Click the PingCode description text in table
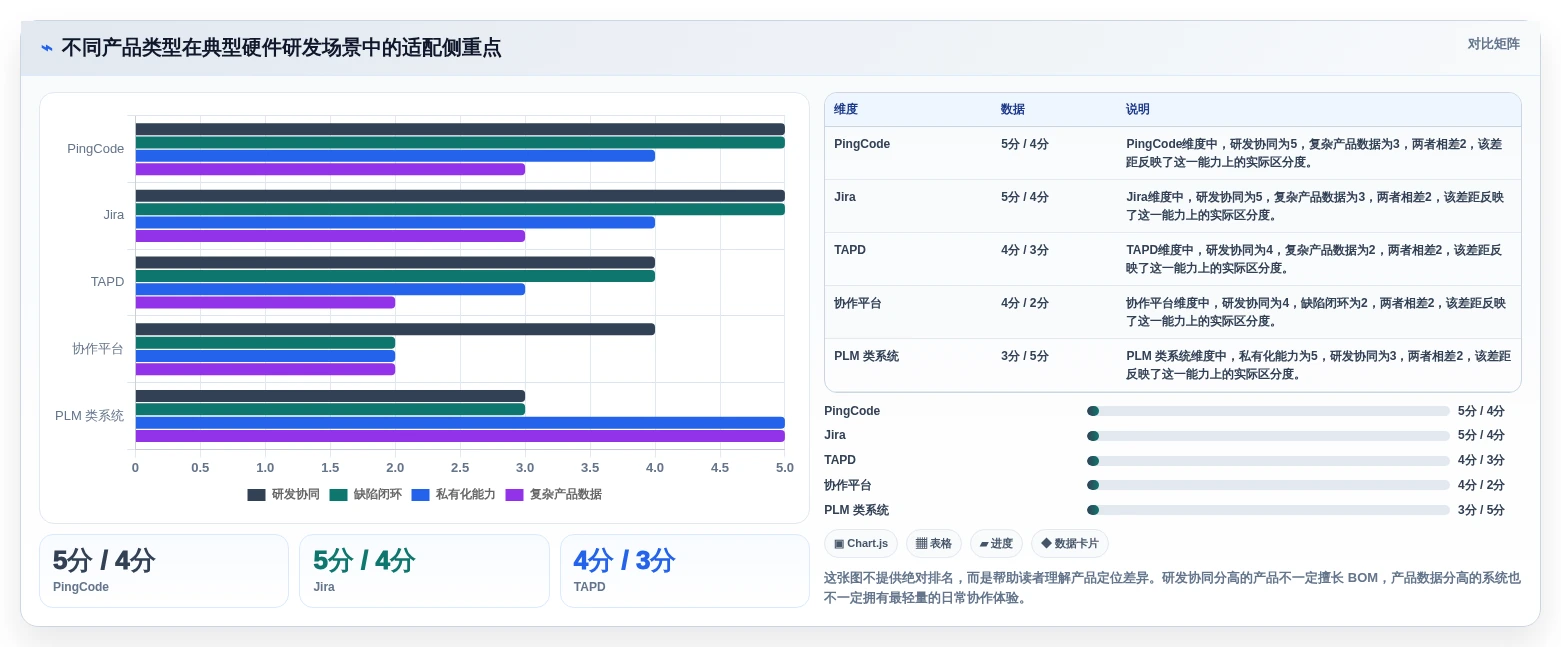This screenshot has height=647, width=1561. click(1314, 153)
